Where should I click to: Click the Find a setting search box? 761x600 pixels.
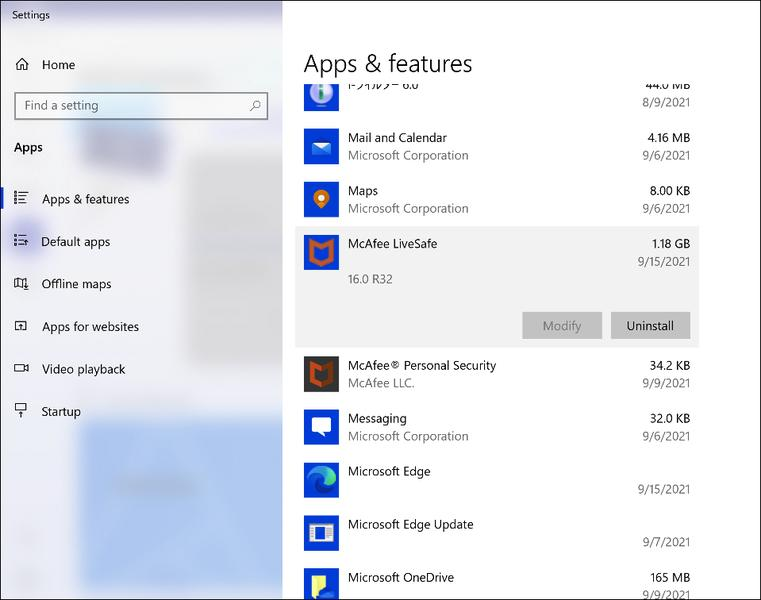pos(141,105)
